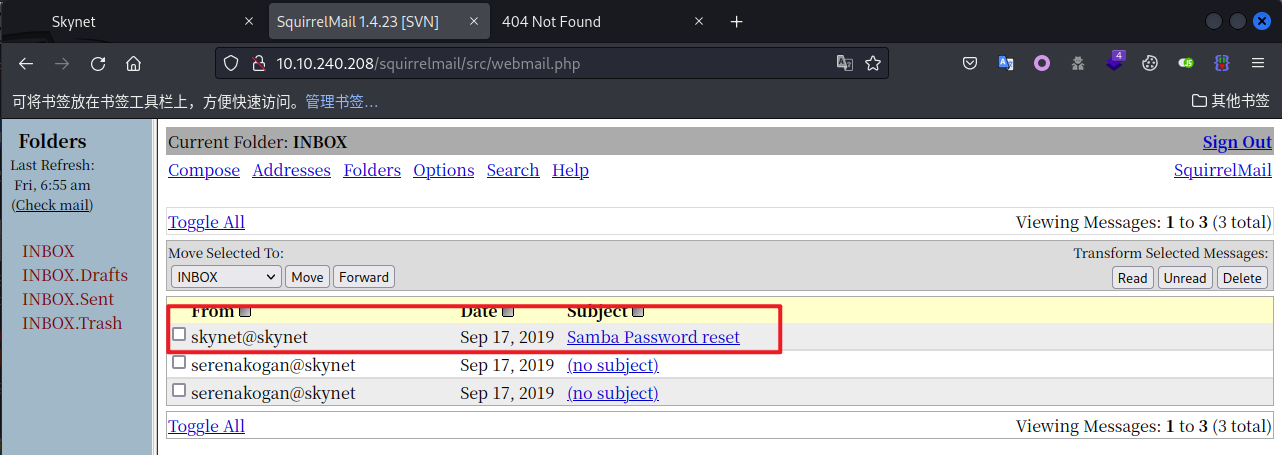Open the Samba Password reset email

click(653, 337)
